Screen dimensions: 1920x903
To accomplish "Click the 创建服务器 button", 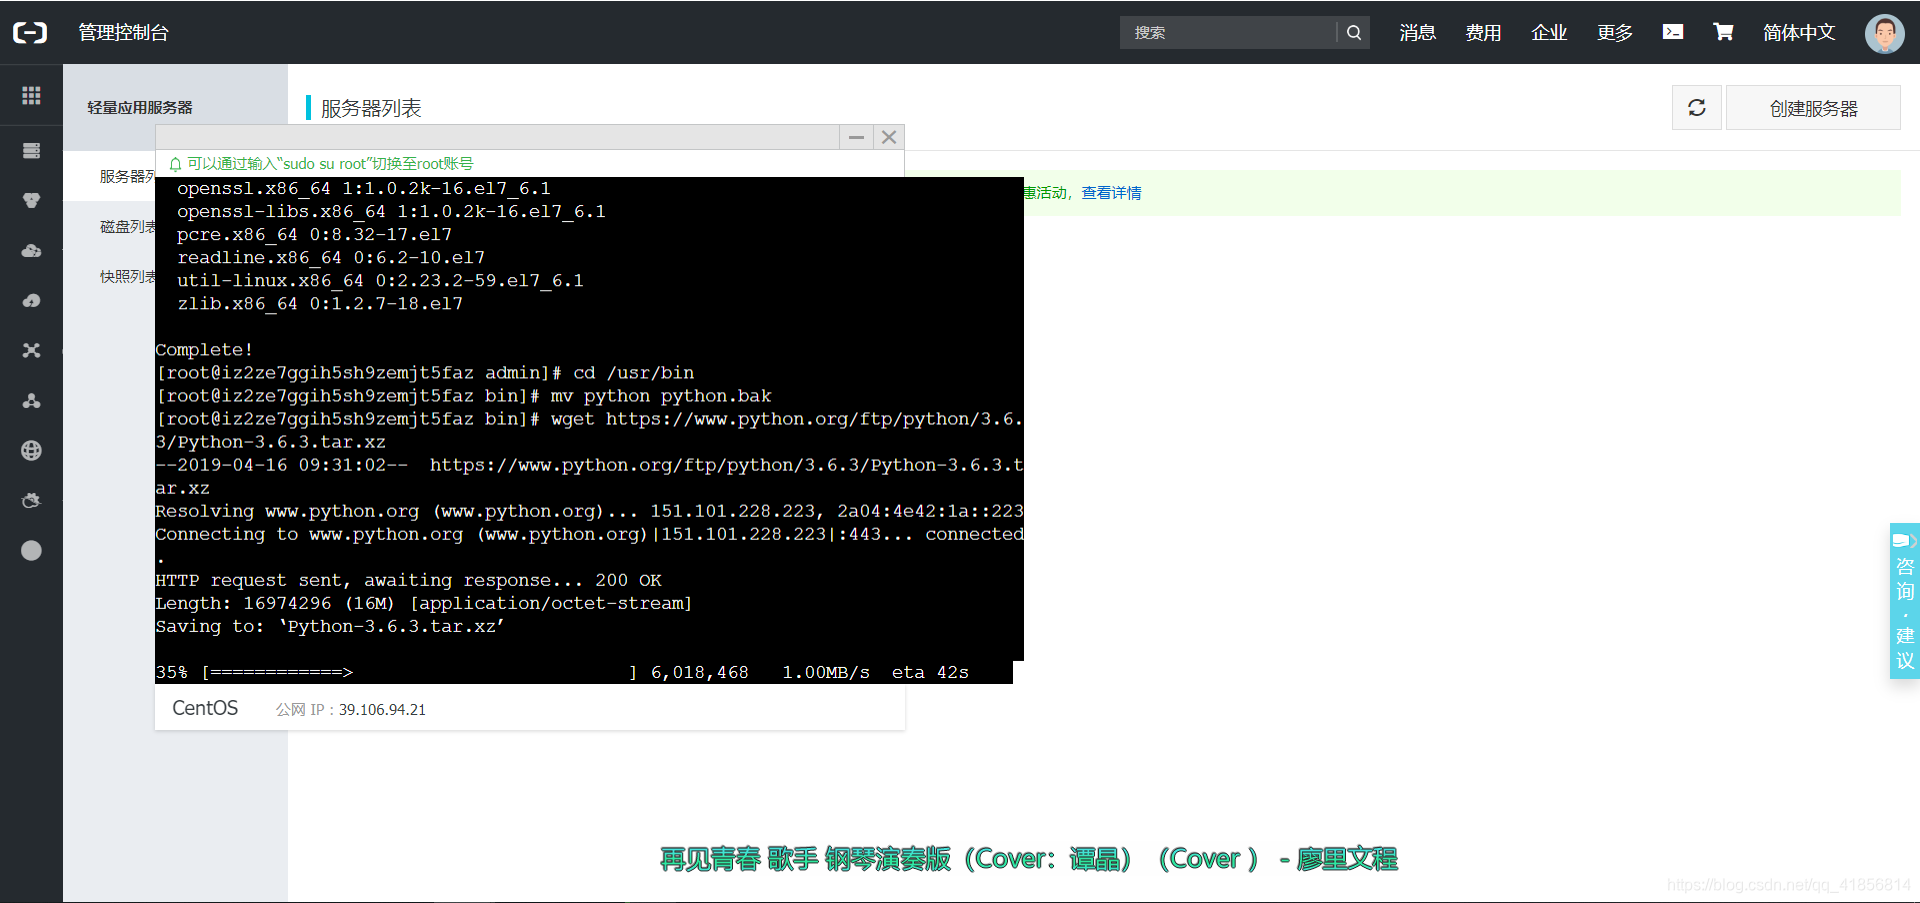I will click(1813, 107).
